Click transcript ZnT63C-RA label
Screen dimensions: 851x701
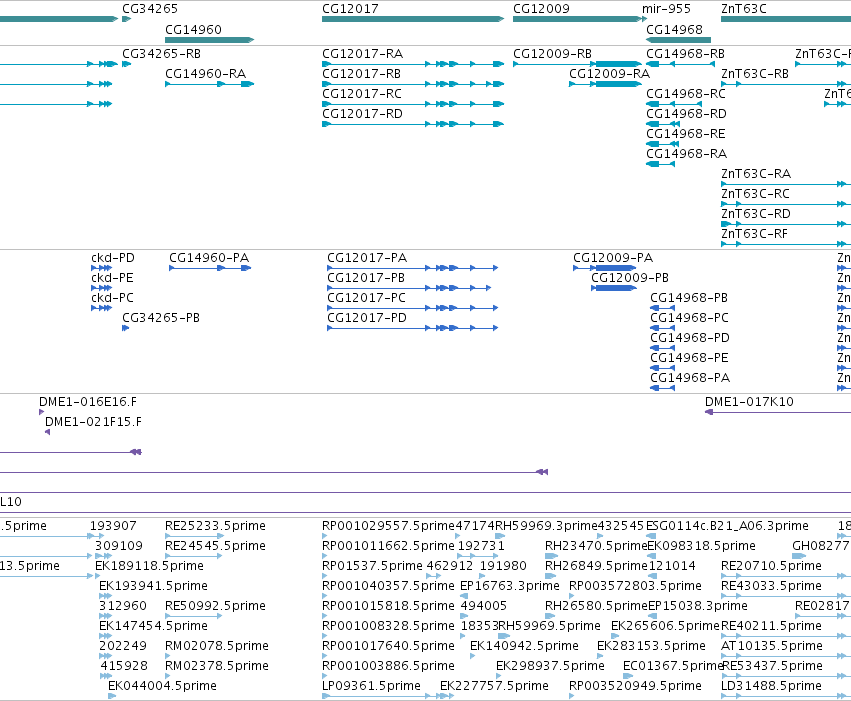click(x=756, y=174)
